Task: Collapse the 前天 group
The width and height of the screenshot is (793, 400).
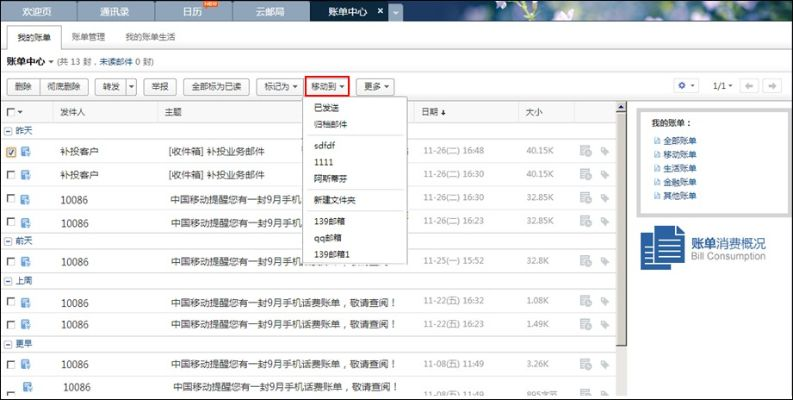Action: pyautogui.click(x=8, y=241)
